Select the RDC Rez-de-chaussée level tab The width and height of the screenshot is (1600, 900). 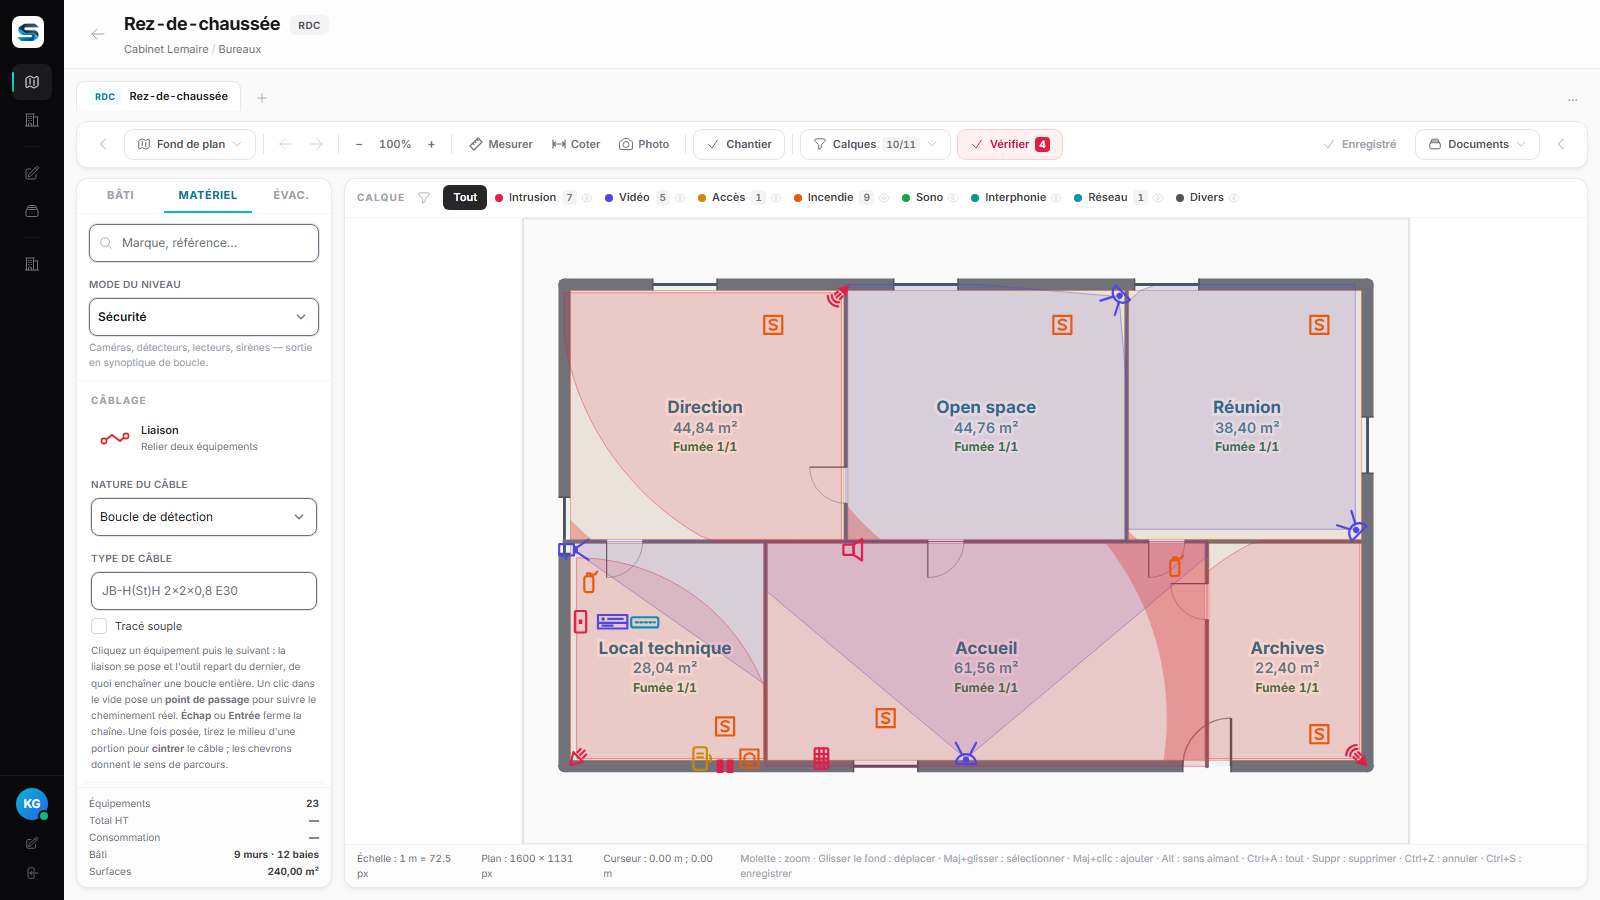click(x=159, y=97)
